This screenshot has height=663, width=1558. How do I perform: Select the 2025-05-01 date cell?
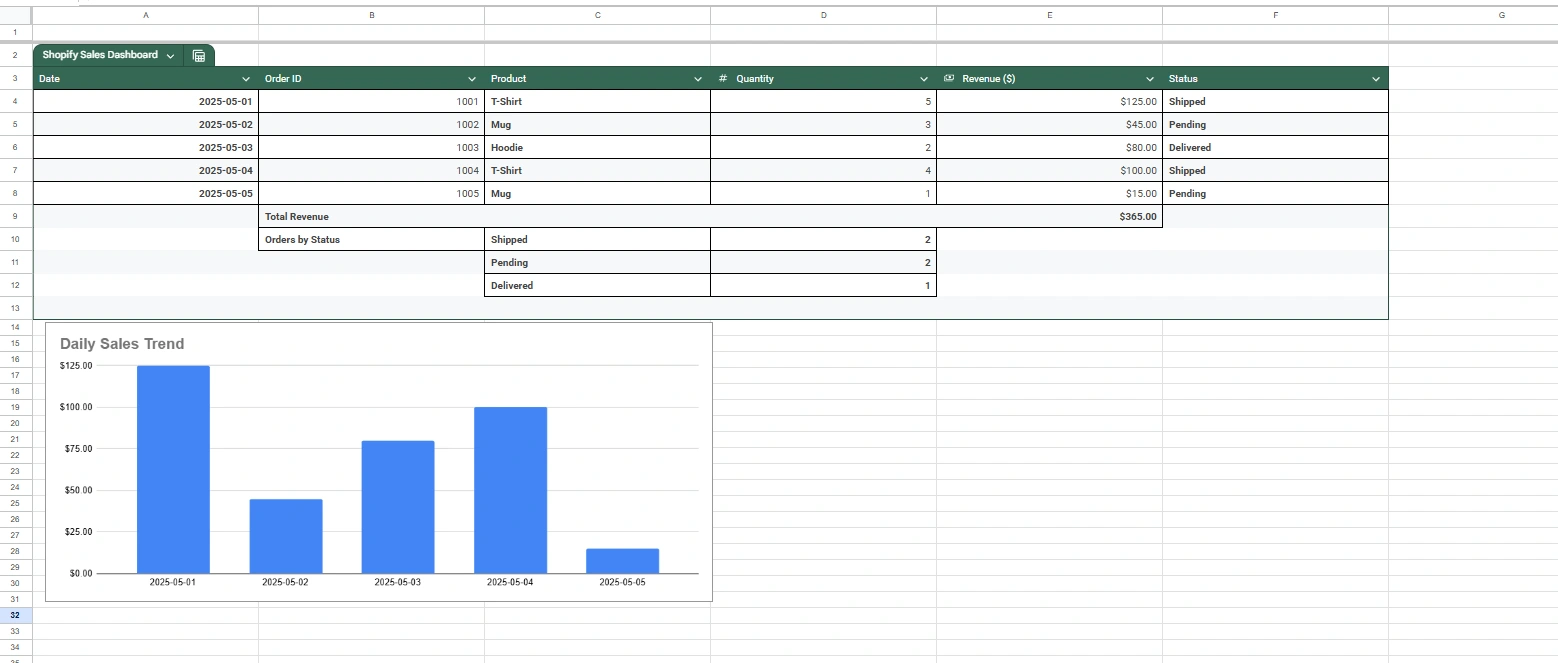pos(146,102)
